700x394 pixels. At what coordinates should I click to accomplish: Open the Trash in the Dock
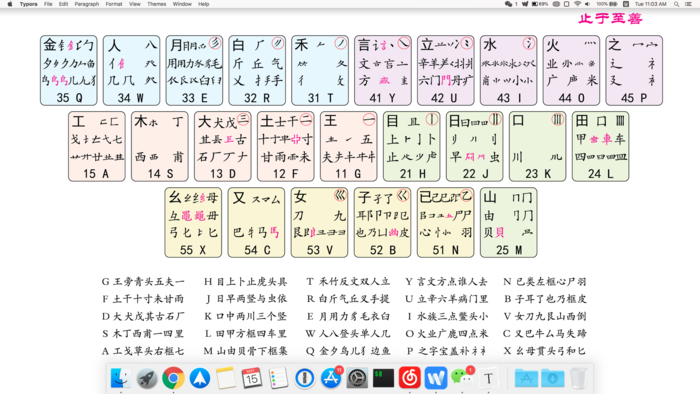(579, 378)
